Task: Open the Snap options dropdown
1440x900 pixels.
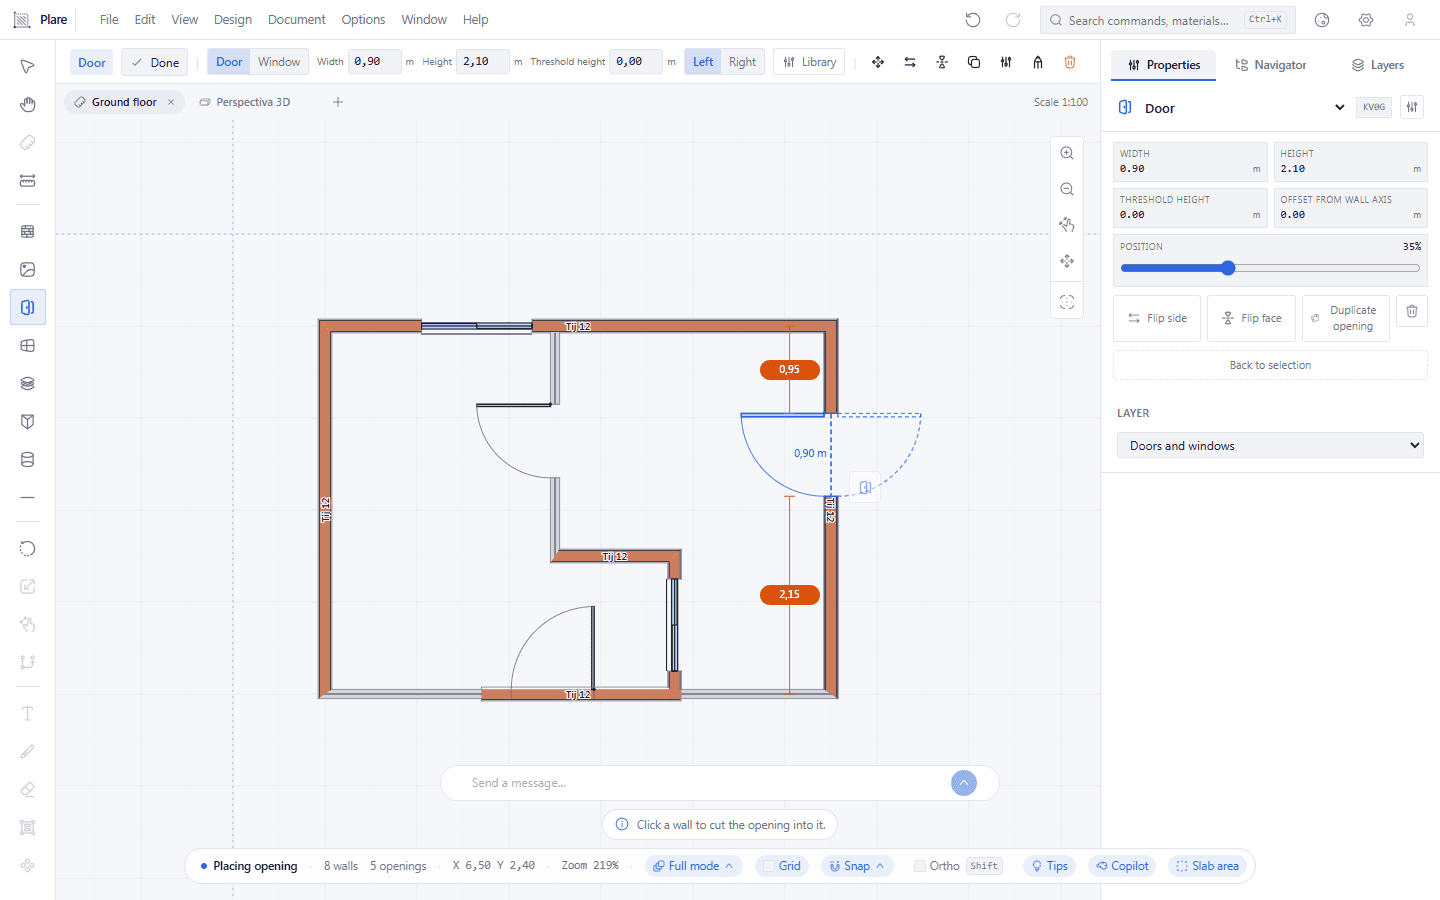Action: (x=857, y=866)
